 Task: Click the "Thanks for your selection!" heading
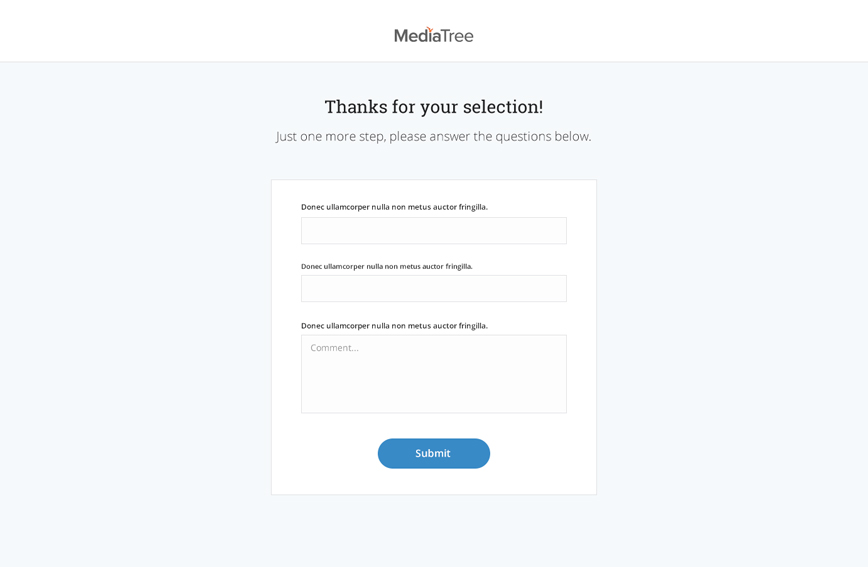click(433, 107)
